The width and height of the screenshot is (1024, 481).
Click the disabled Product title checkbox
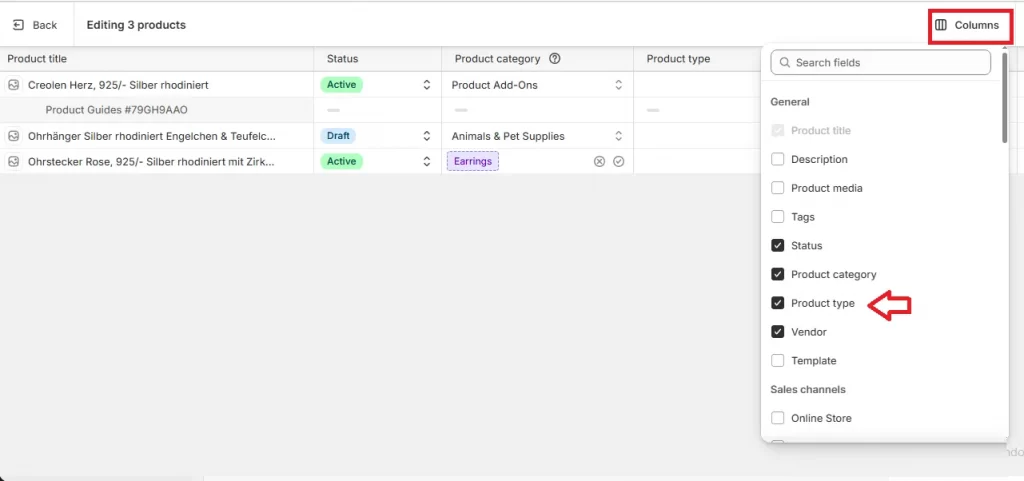click(777, 131)
